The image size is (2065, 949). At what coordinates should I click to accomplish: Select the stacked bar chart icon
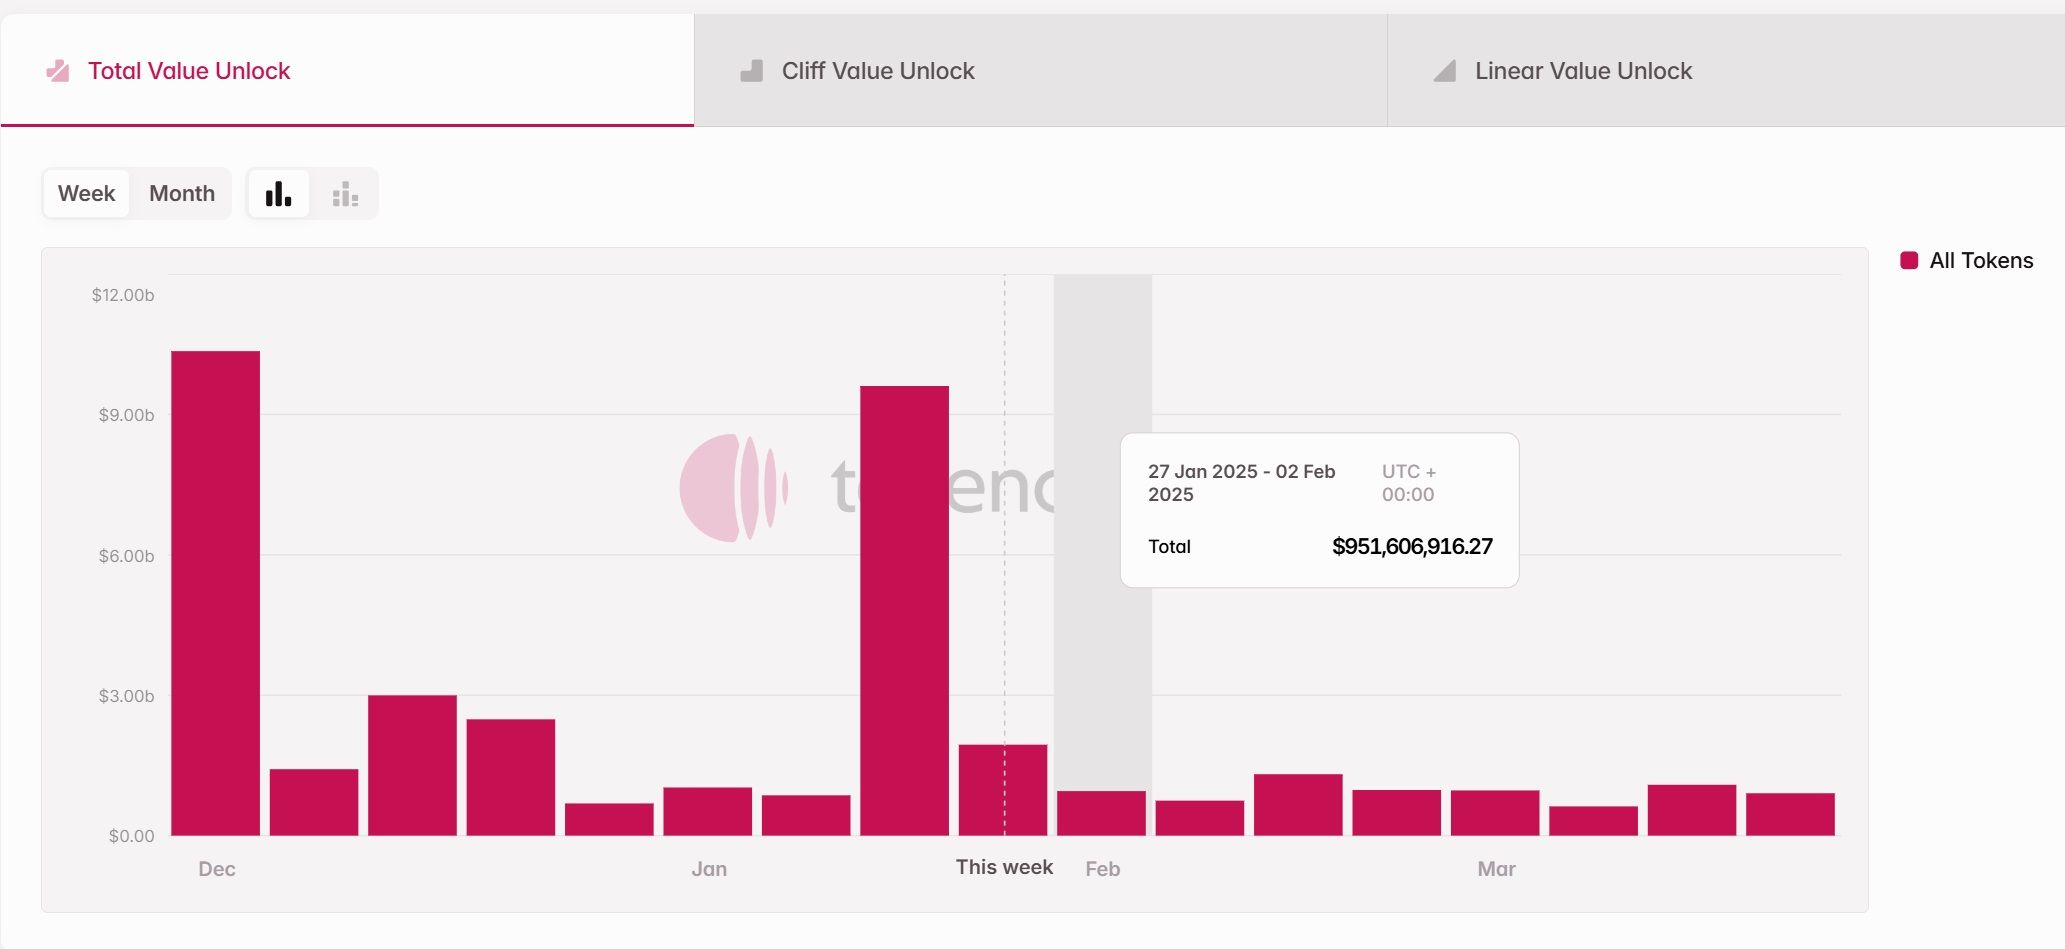coord(345,193)
